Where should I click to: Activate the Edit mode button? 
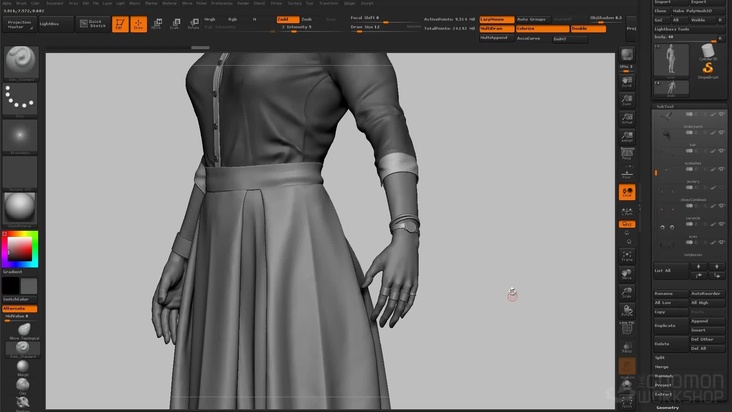point(120,23)
